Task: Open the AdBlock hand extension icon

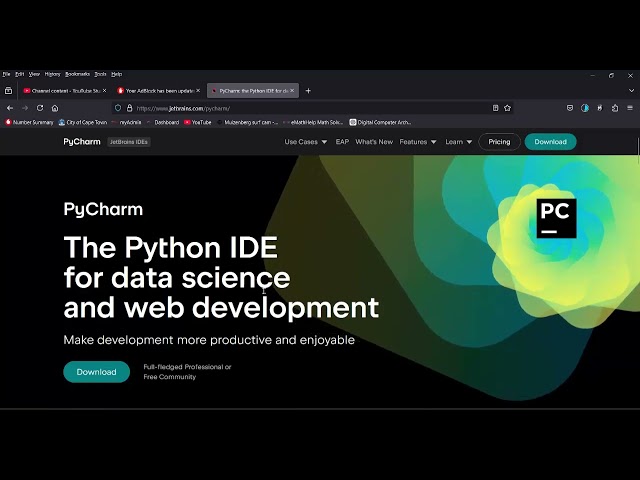Action: (x=600, y=108)
